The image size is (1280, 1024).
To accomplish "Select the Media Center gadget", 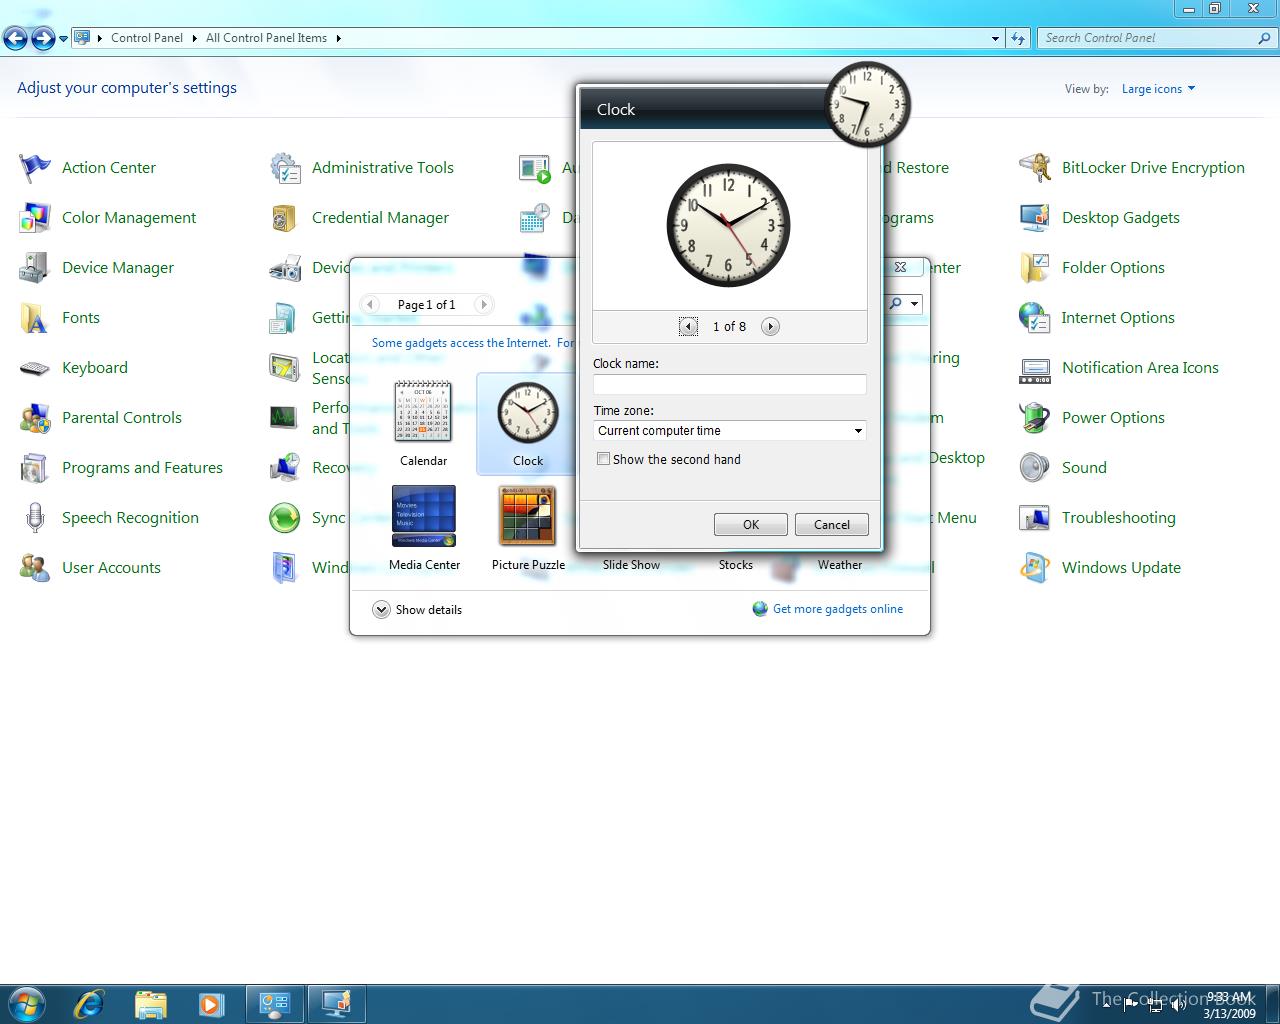I will pyautogui.click(x=424, y=527).
